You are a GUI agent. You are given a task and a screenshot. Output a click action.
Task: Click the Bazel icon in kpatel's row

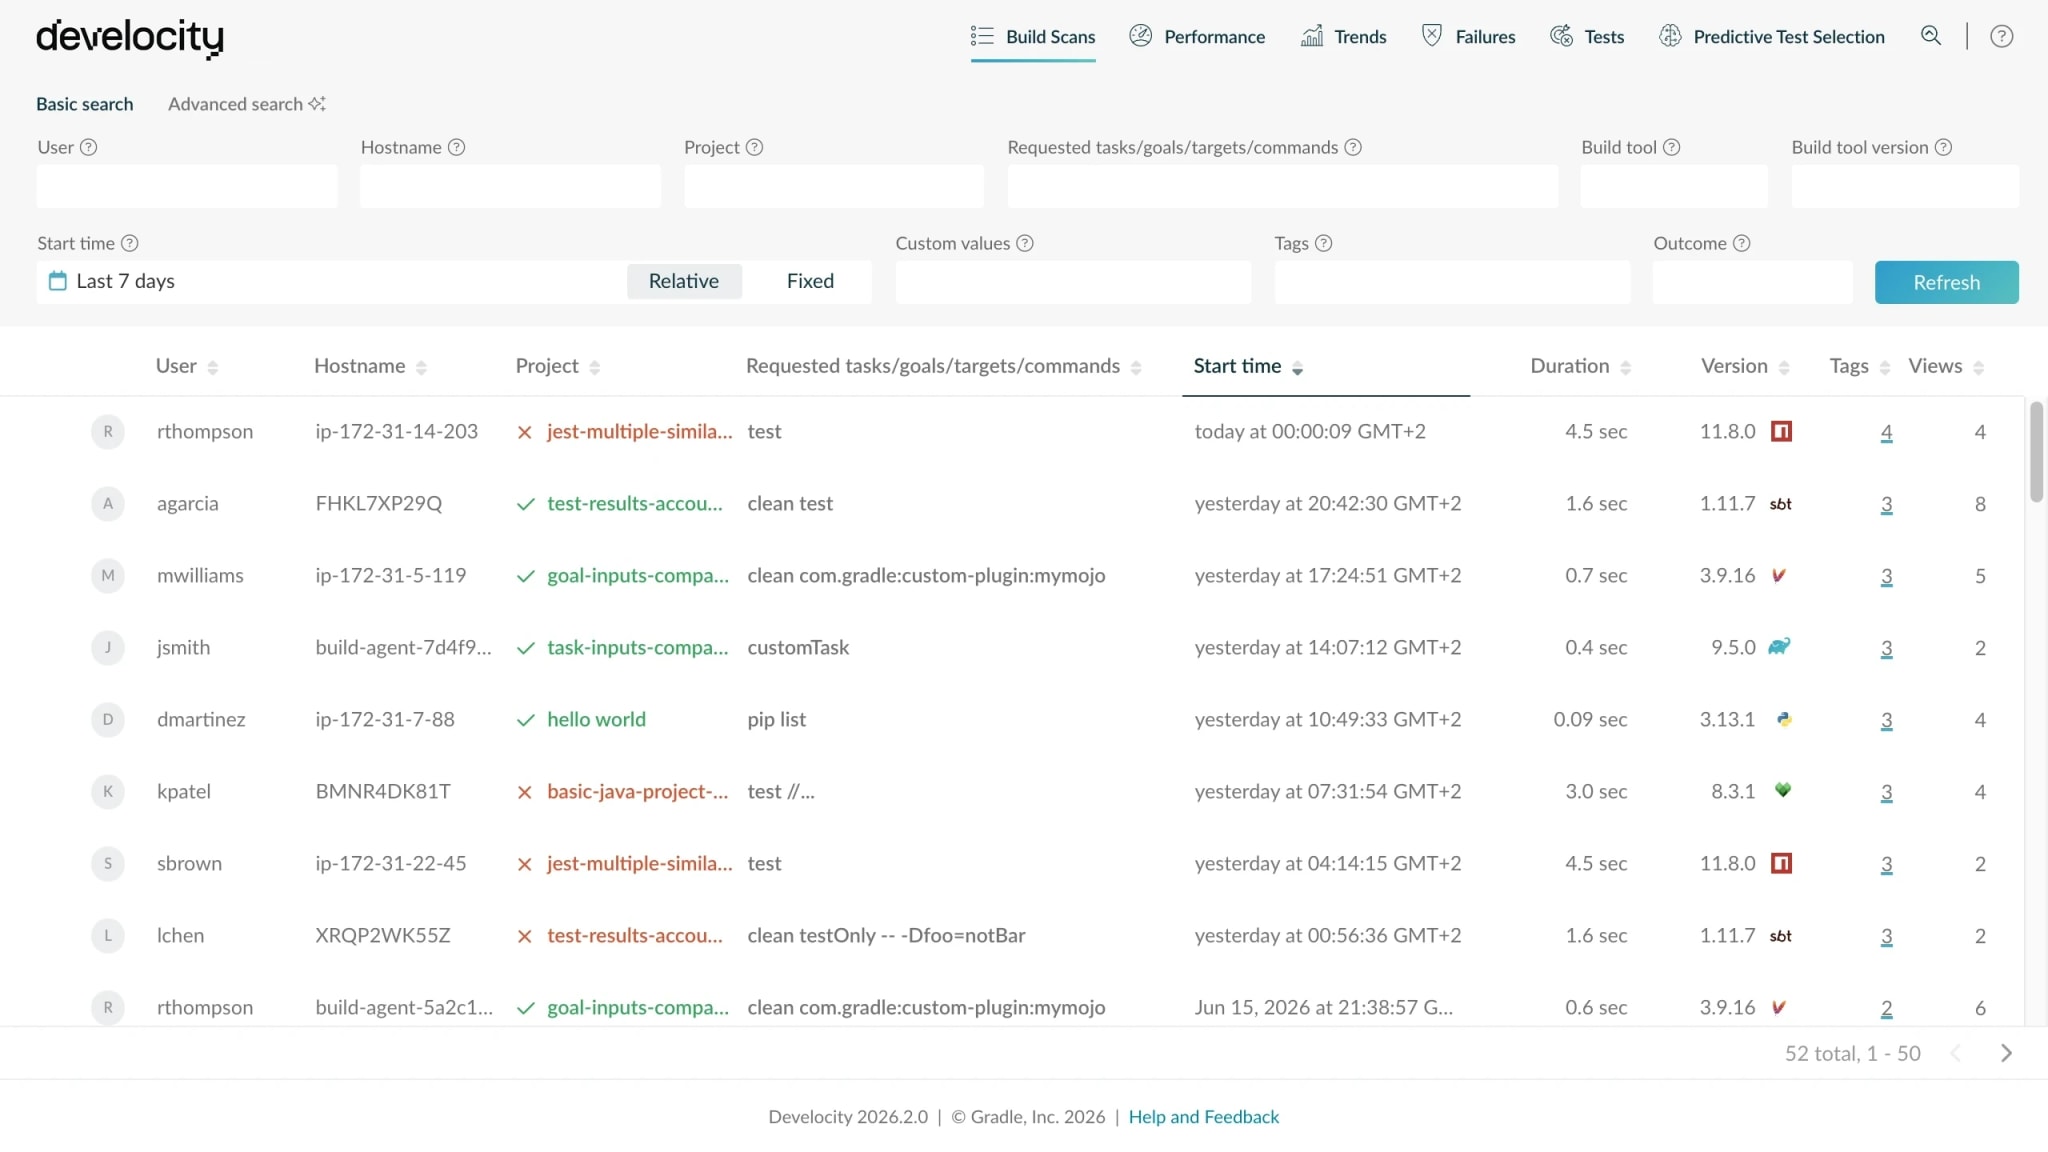point(1782,790)
